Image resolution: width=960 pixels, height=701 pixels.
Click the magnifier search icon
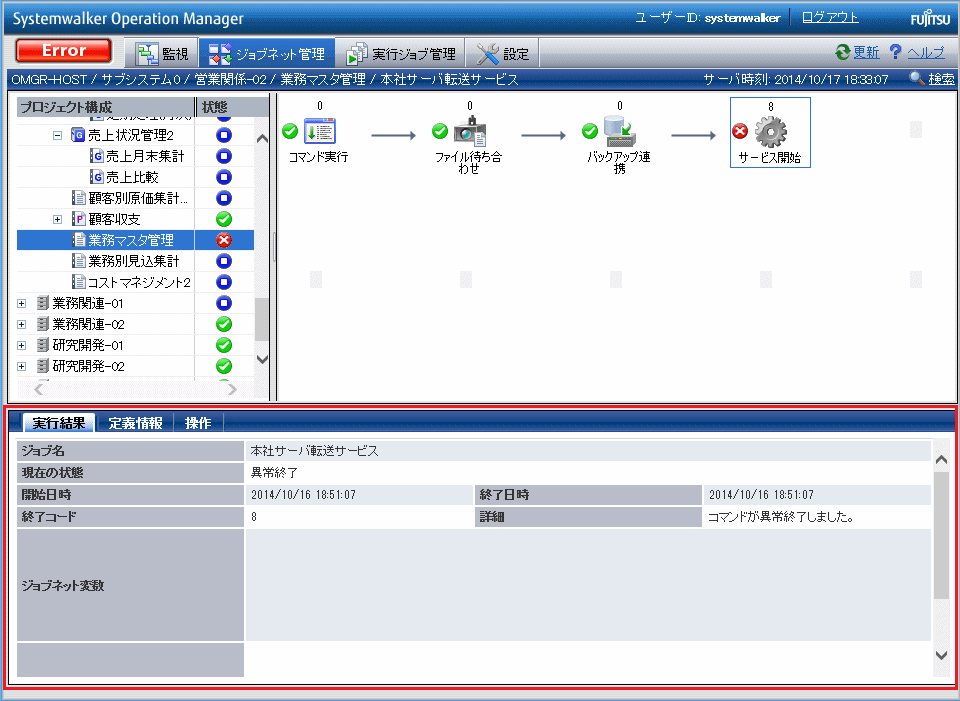click(x=917, y=79)
